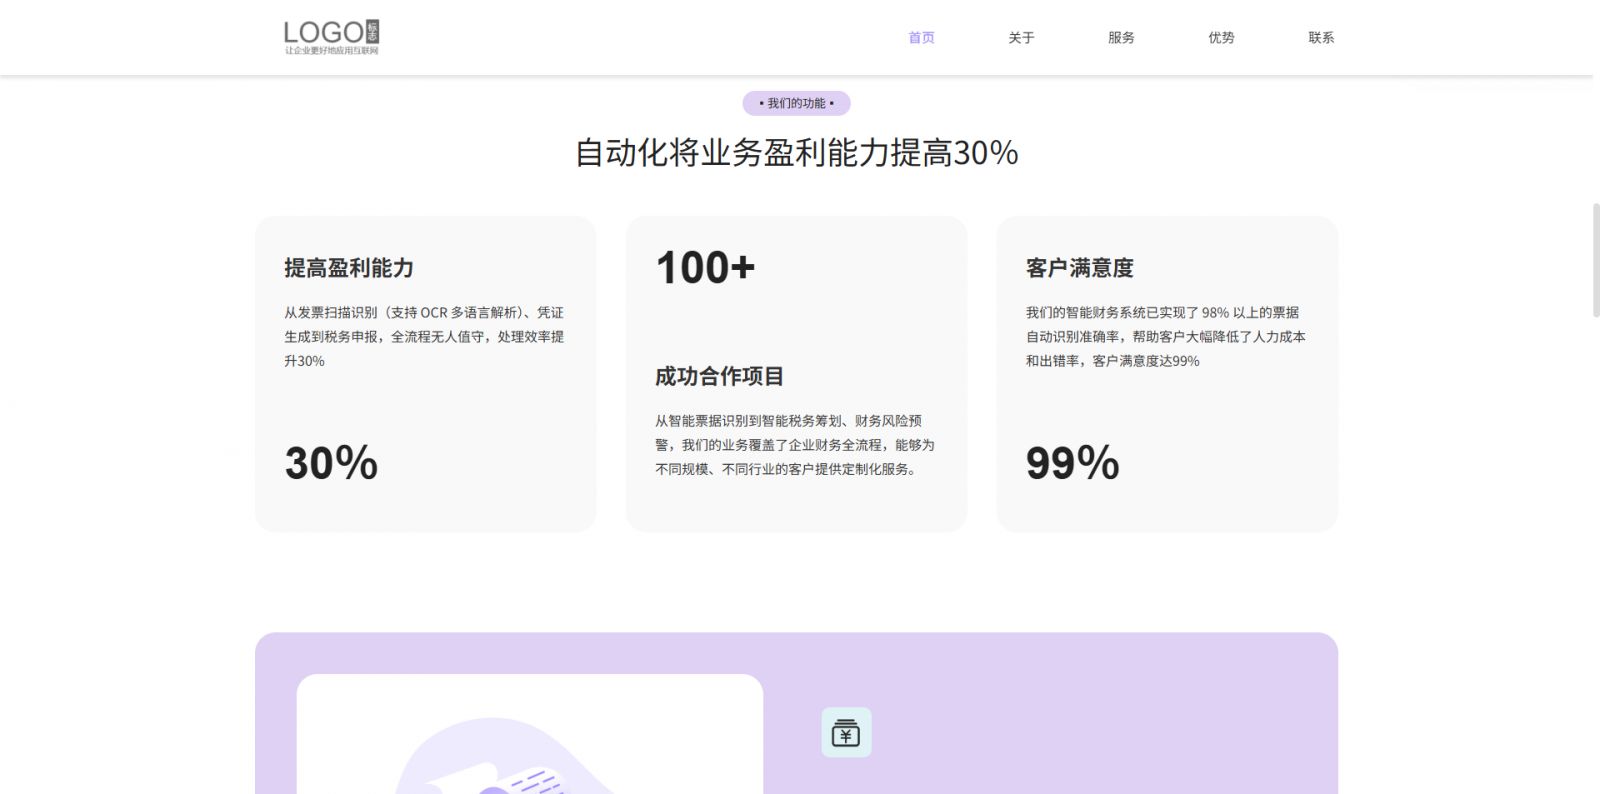
Task: Click the page vertical scrollbar thumb
Action: pyautogui.click(x=1596, y=260)
